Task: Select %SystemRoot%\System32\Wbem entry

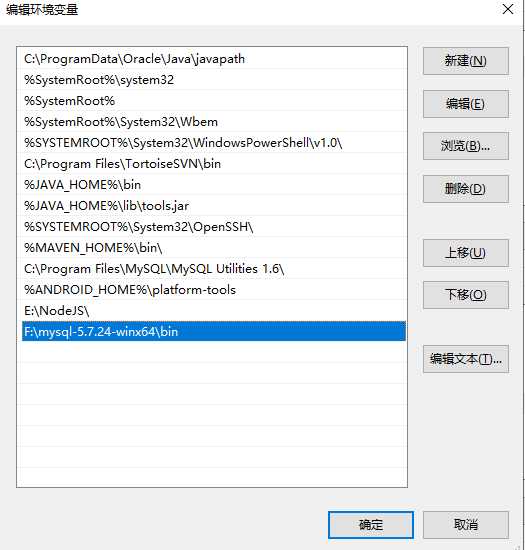Action: (x=214, y=122)
